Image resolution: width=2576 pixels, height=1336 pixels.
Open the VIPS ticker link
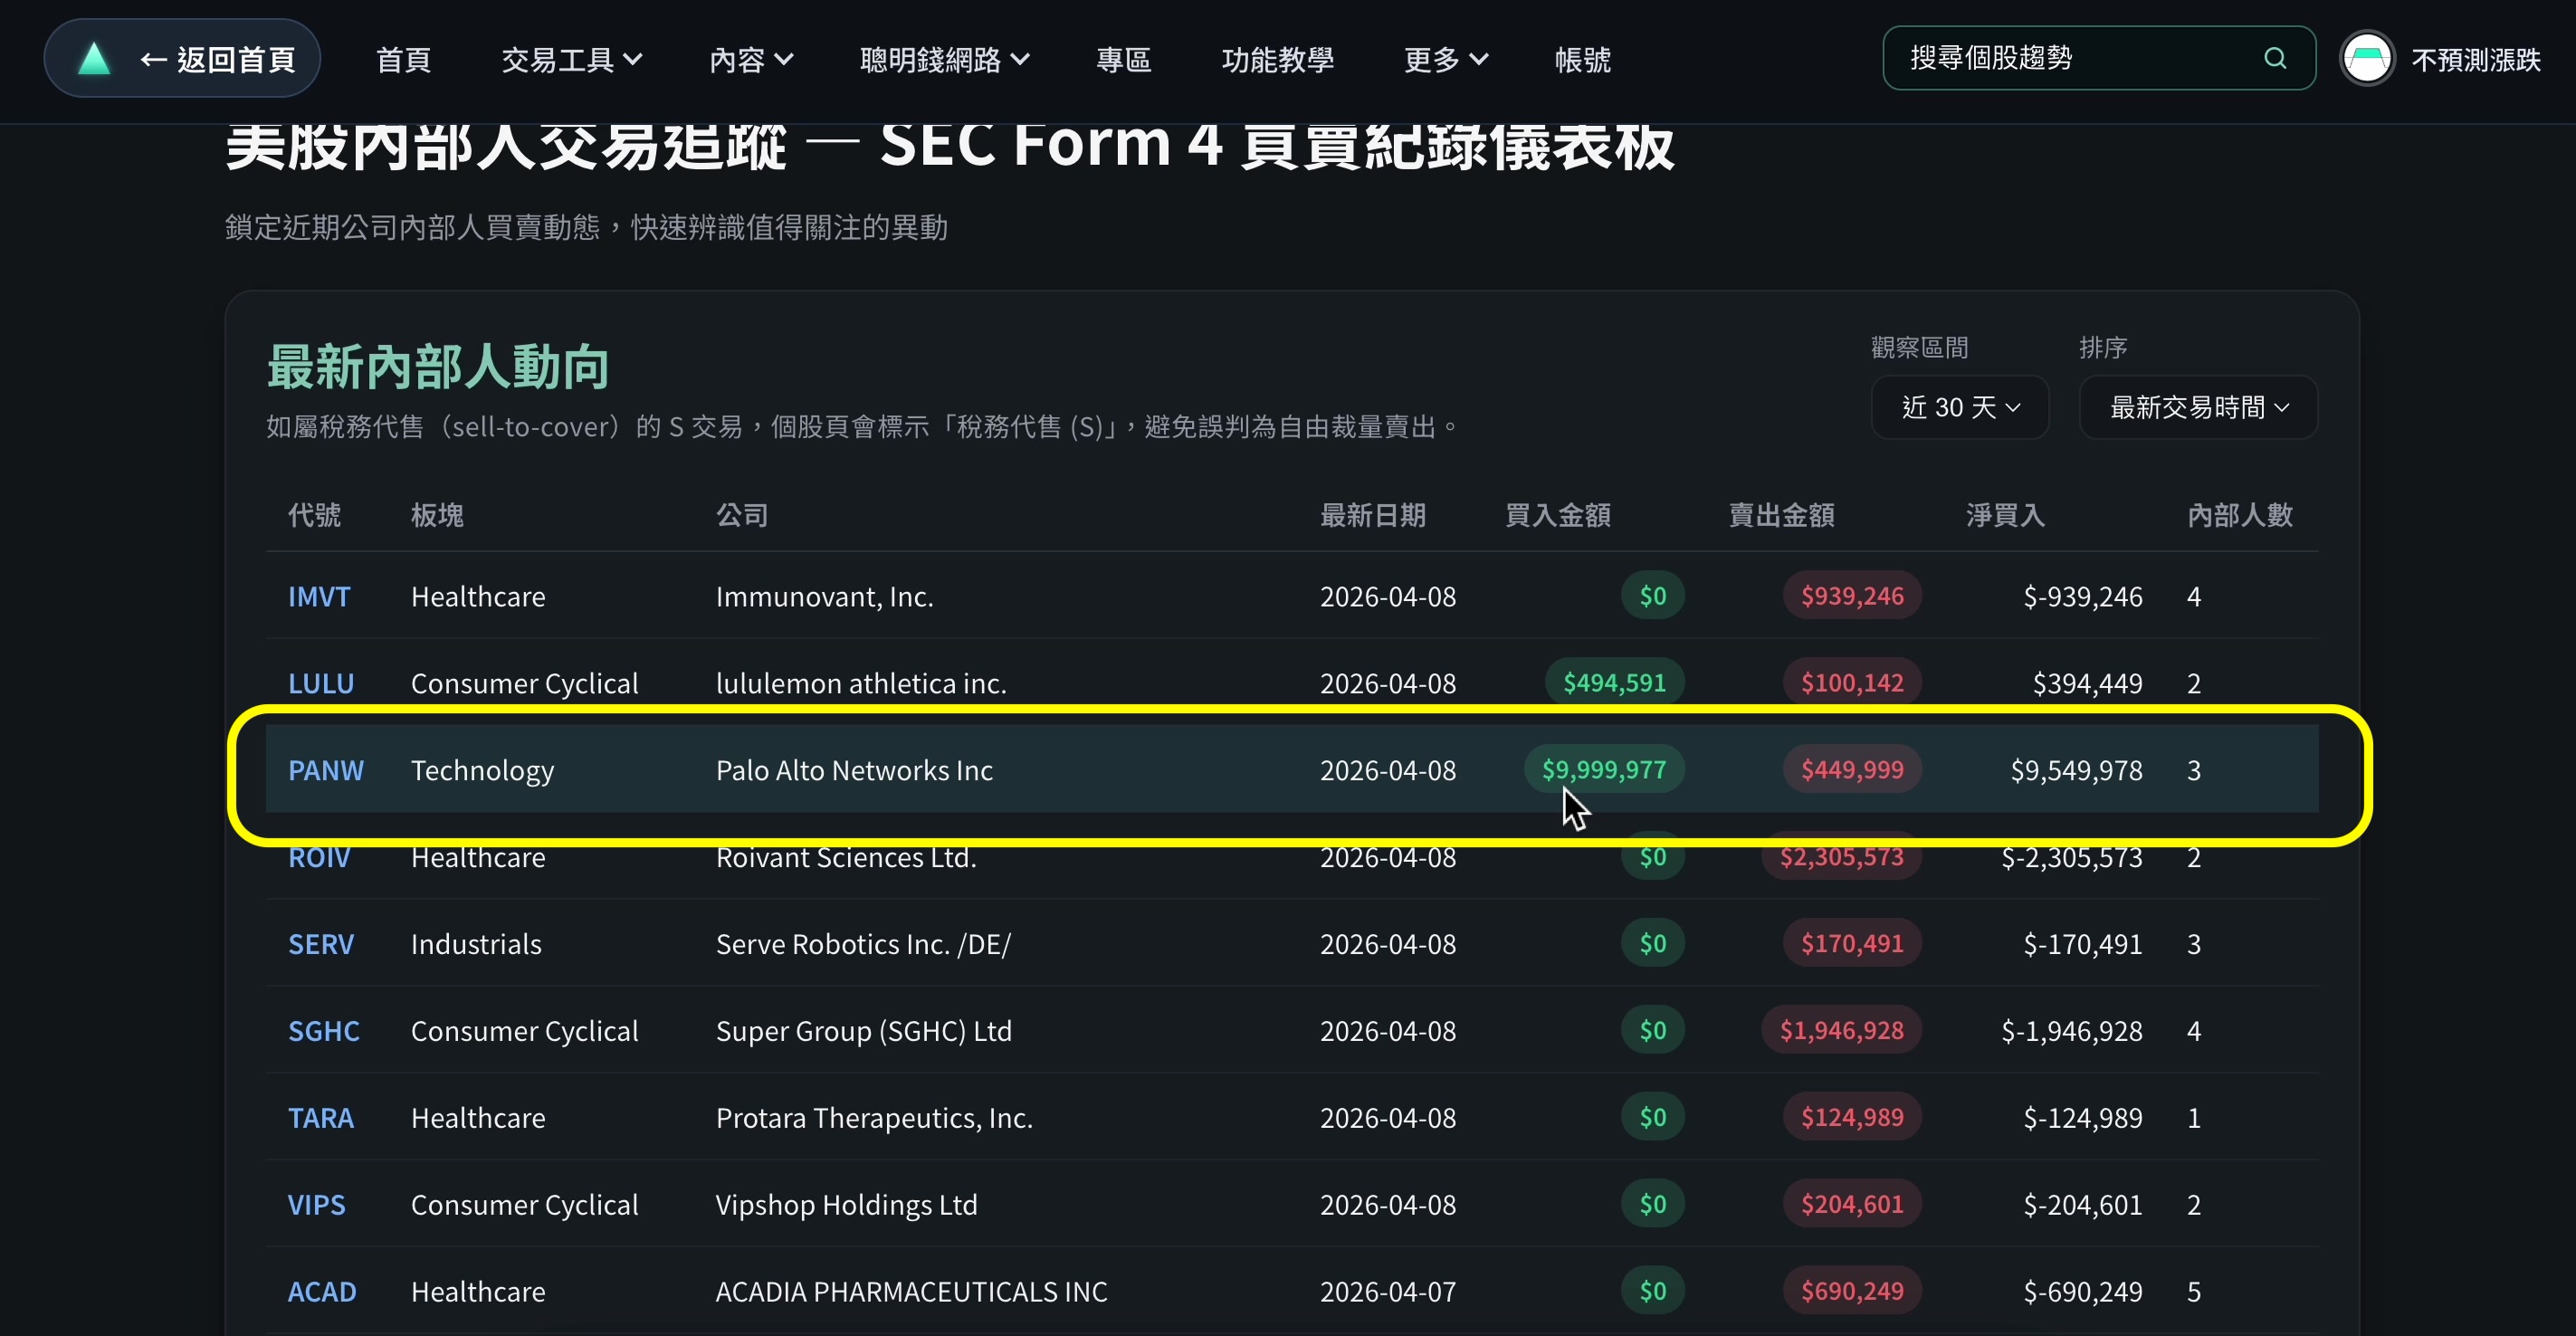(x=316, y=1205)
